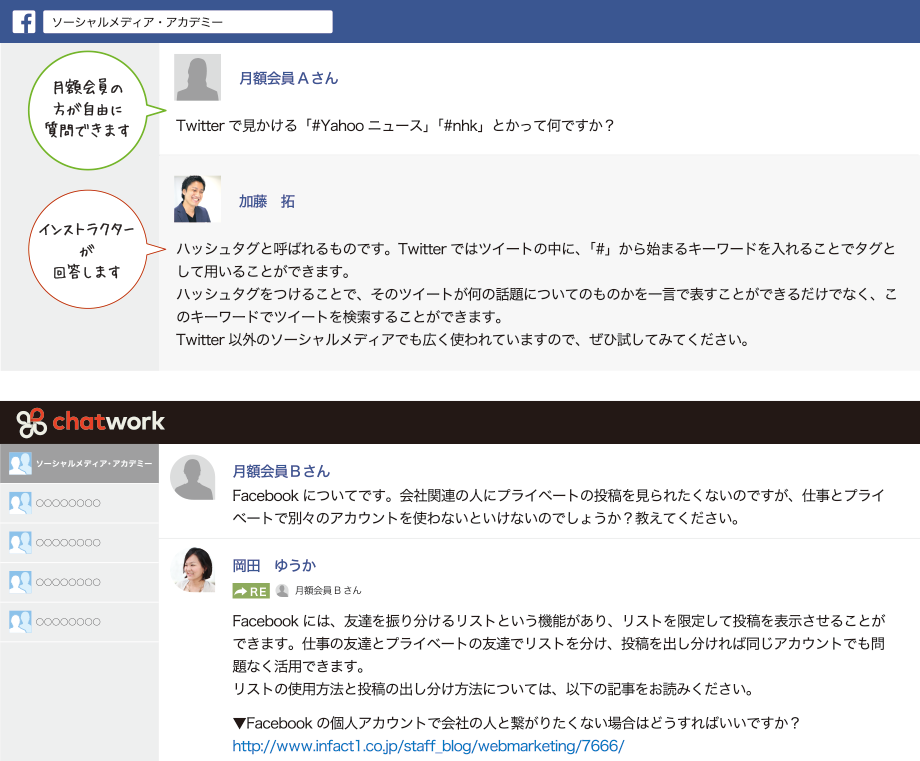Select ソーシャルメディア・アカデミー chat room in sidebar
Screen dimensions: 920x761
click(79, 464)
